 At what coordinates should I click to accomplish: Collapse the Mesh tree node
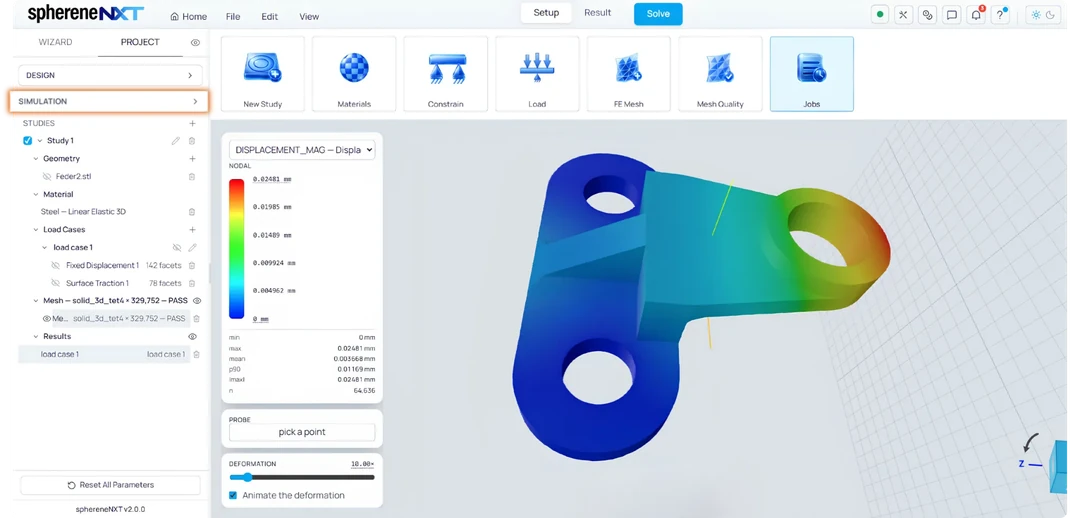pyautogui.click(x=36, y=300)
